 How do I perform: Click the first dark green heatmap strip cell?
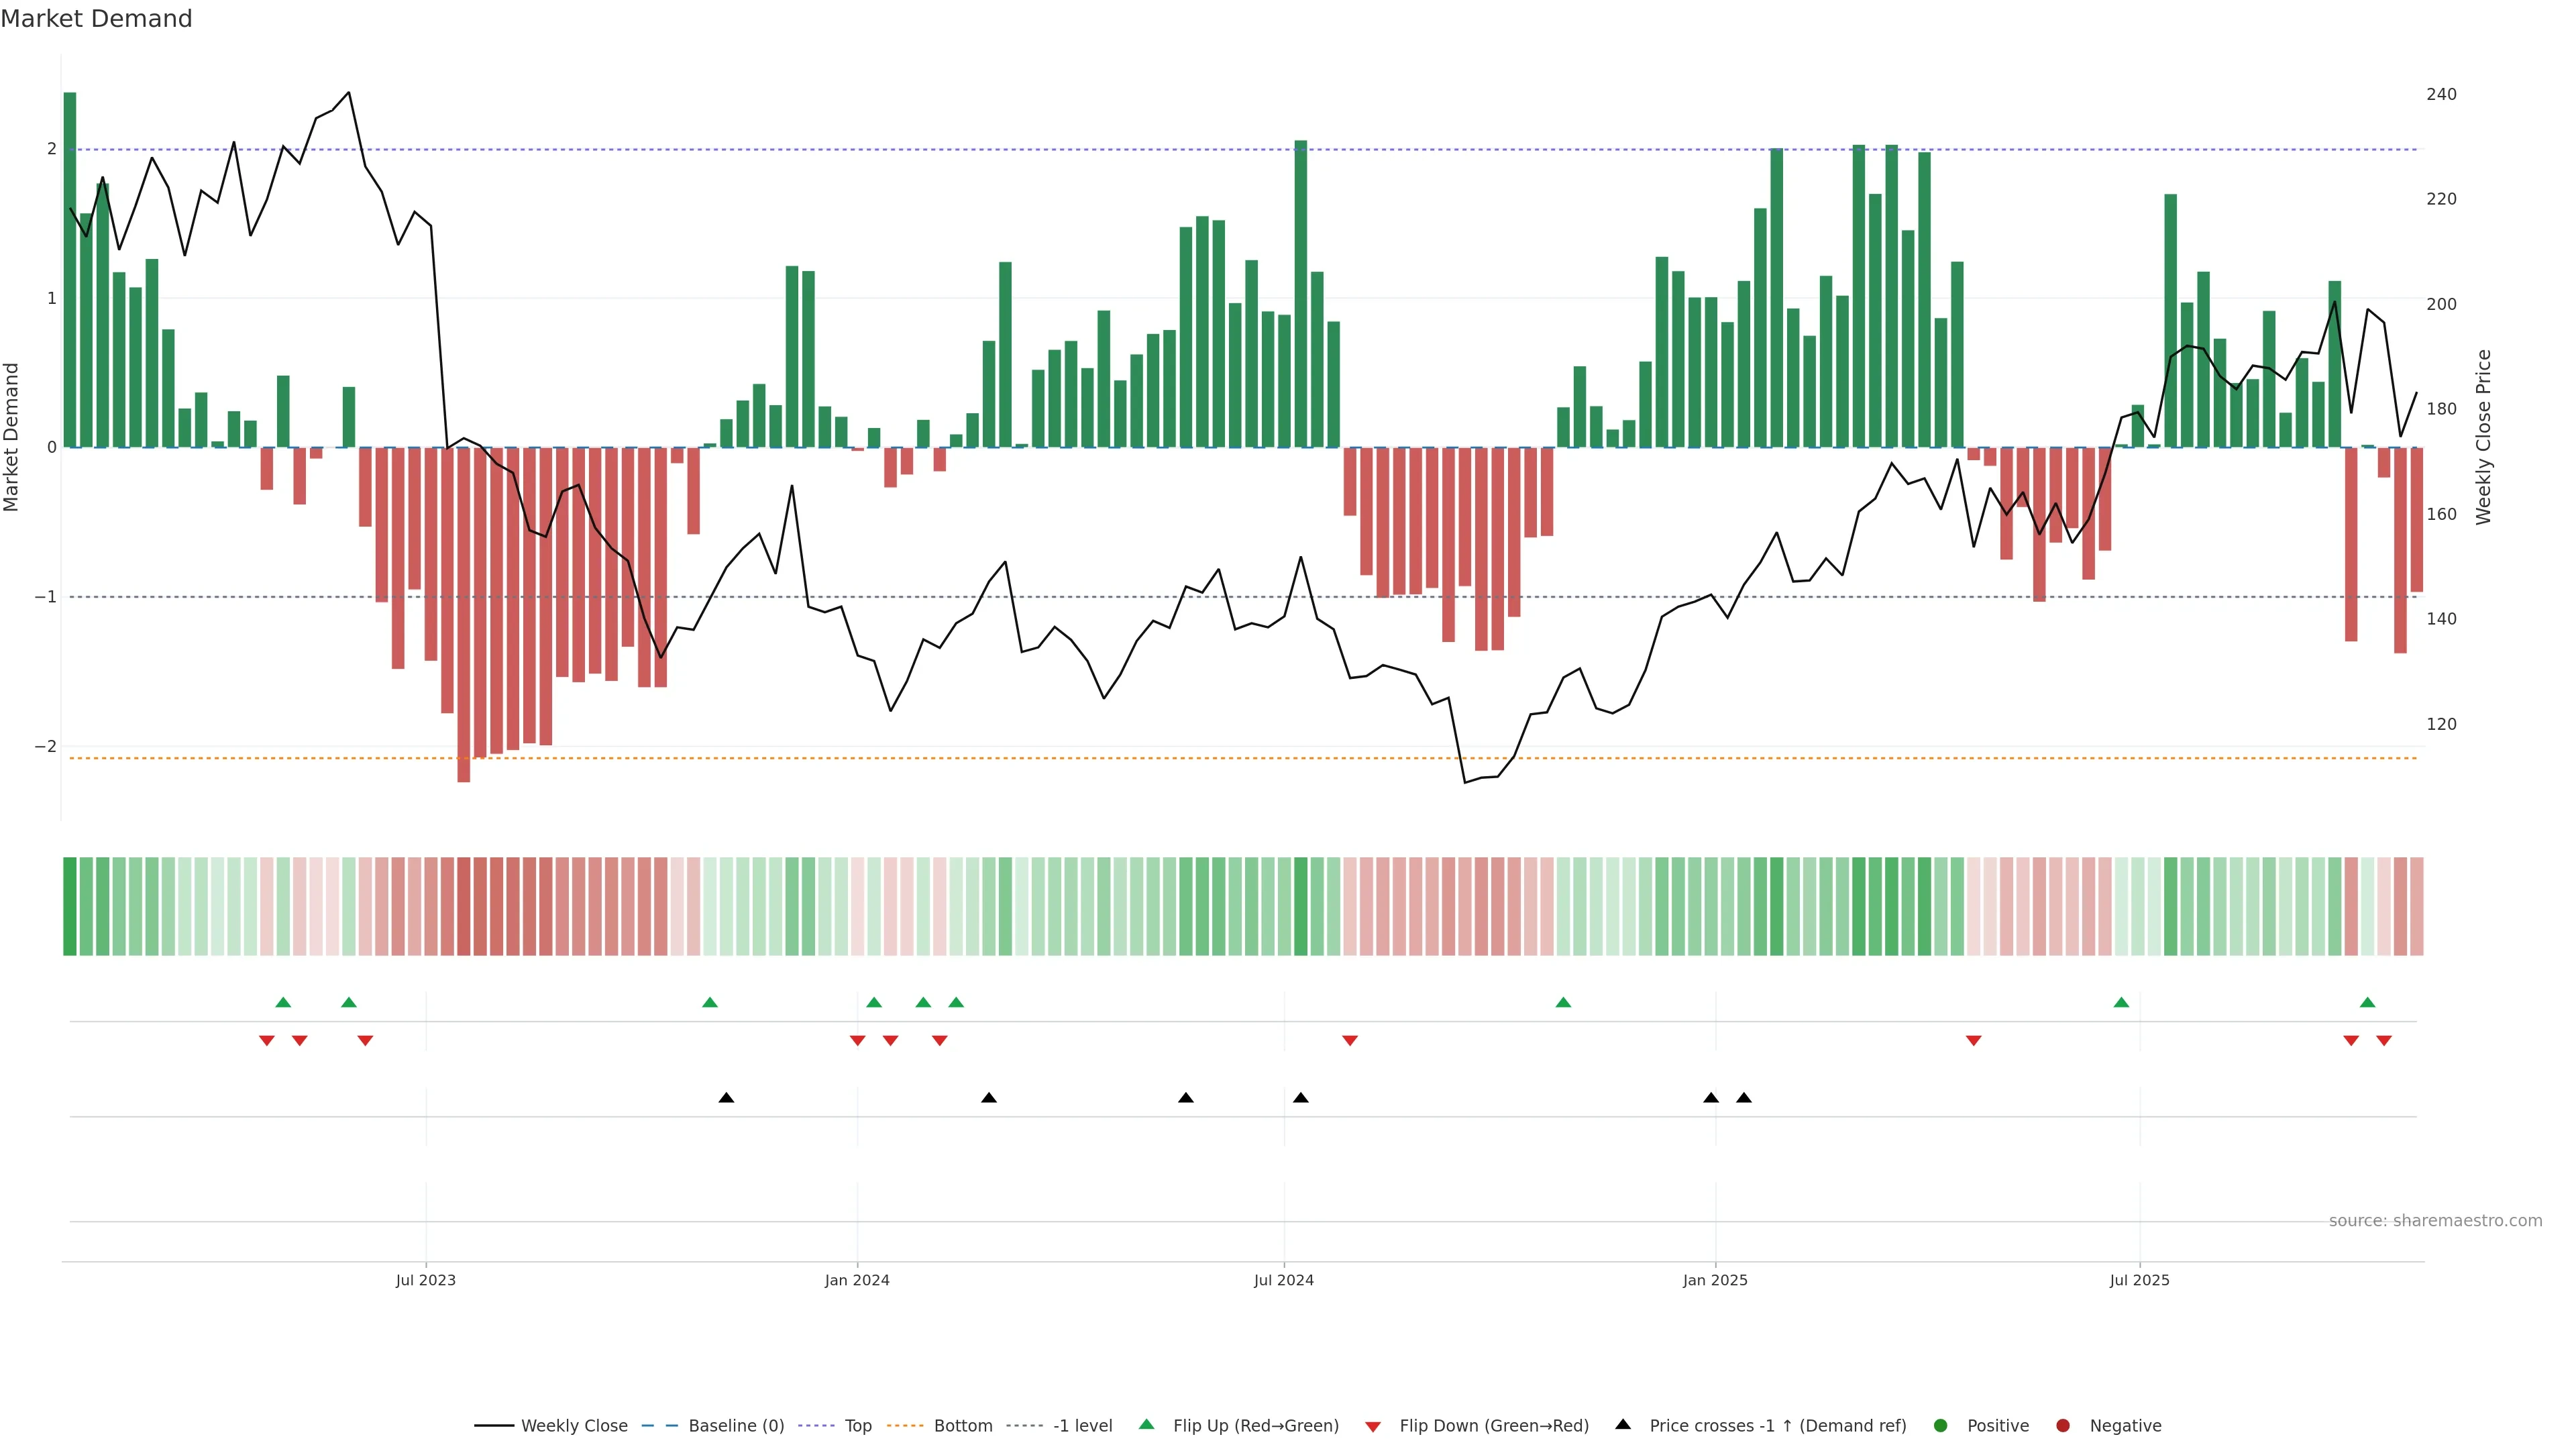[x=70, y=906]
